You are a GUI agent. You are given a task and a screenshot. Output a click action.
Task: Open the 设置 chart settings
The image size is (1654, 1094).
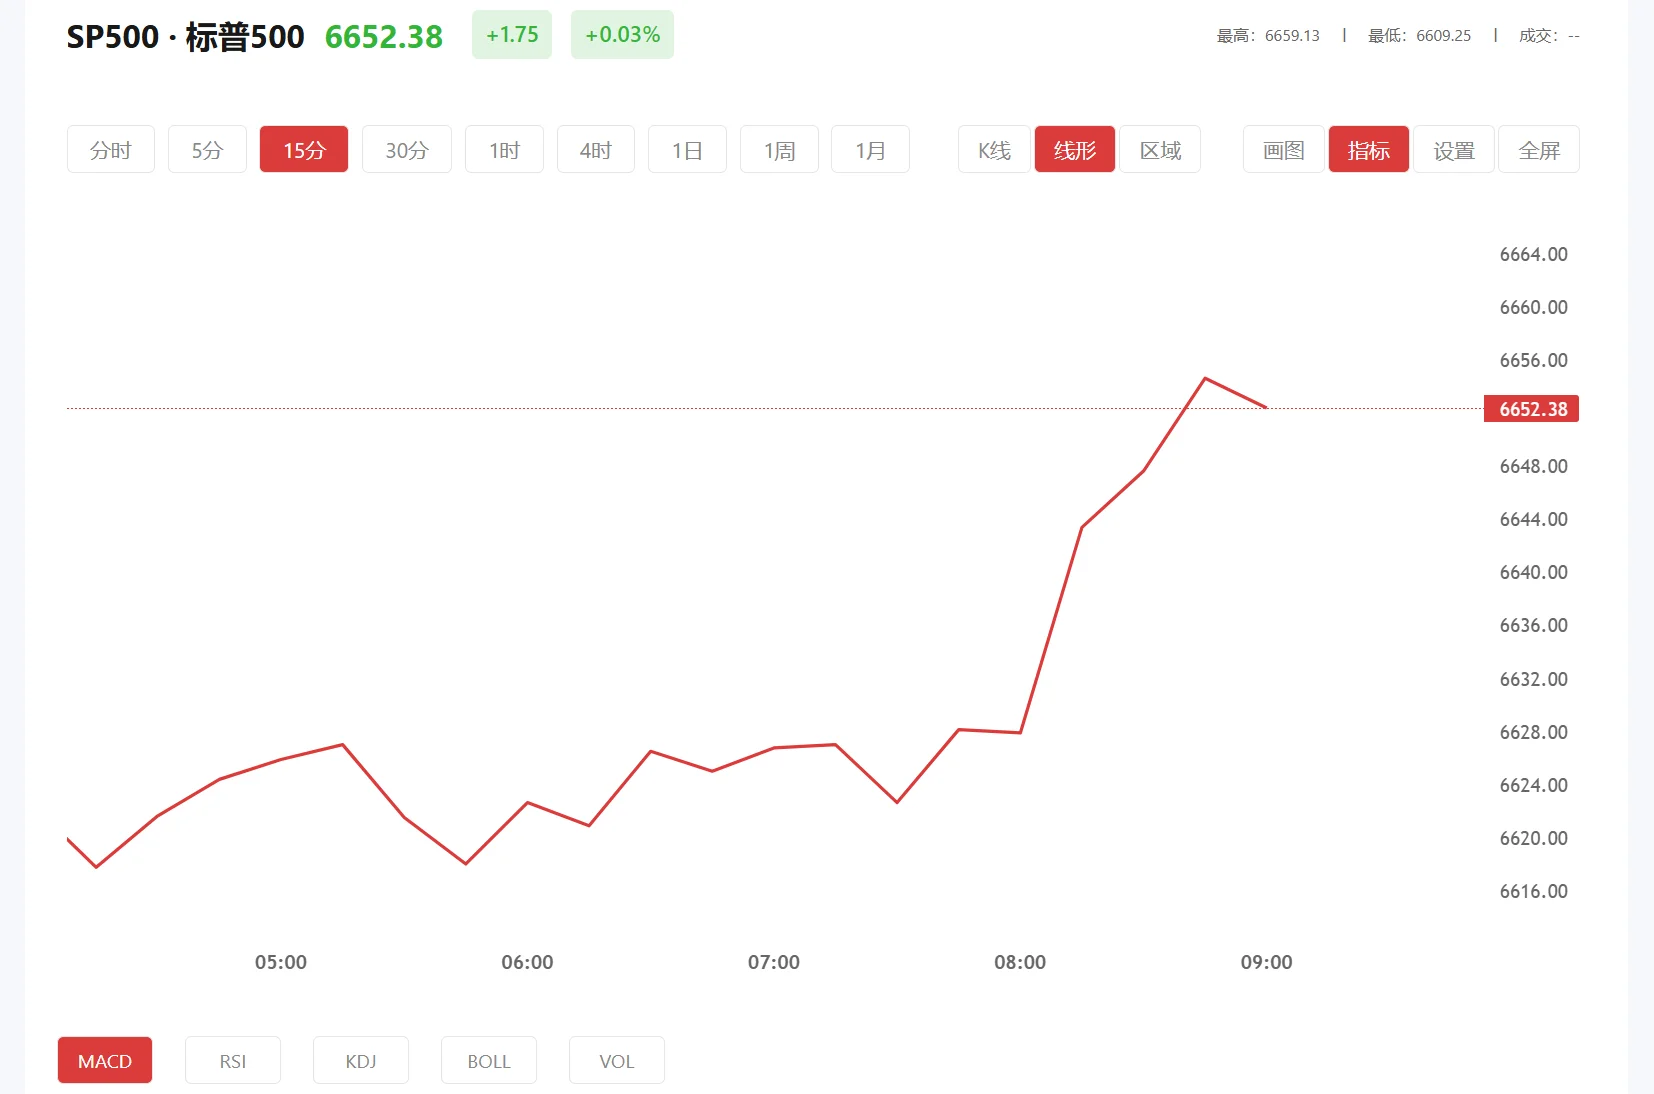pyautogui.click(x=1453, y=150)
